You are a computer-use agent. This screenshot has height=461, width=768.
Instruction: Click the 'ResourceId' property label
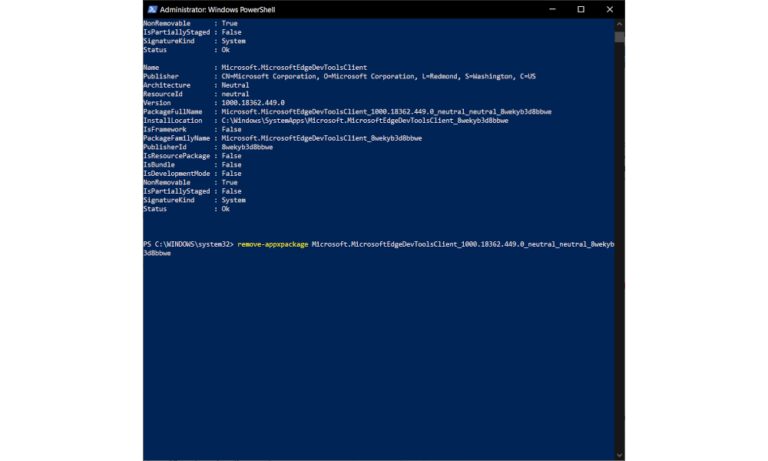tap(163, 94)
